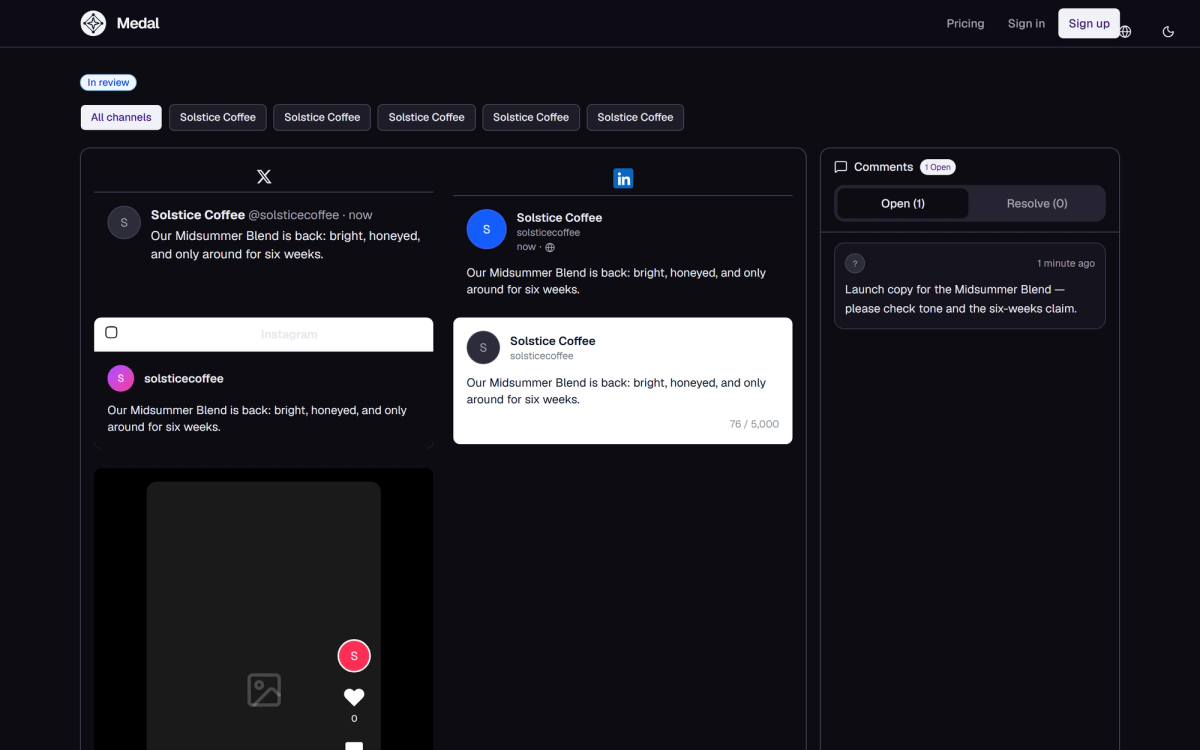This screenshot has height=750, width=1200.
Task: Click the 1 Open badge
Action: [x=938, y=167]
